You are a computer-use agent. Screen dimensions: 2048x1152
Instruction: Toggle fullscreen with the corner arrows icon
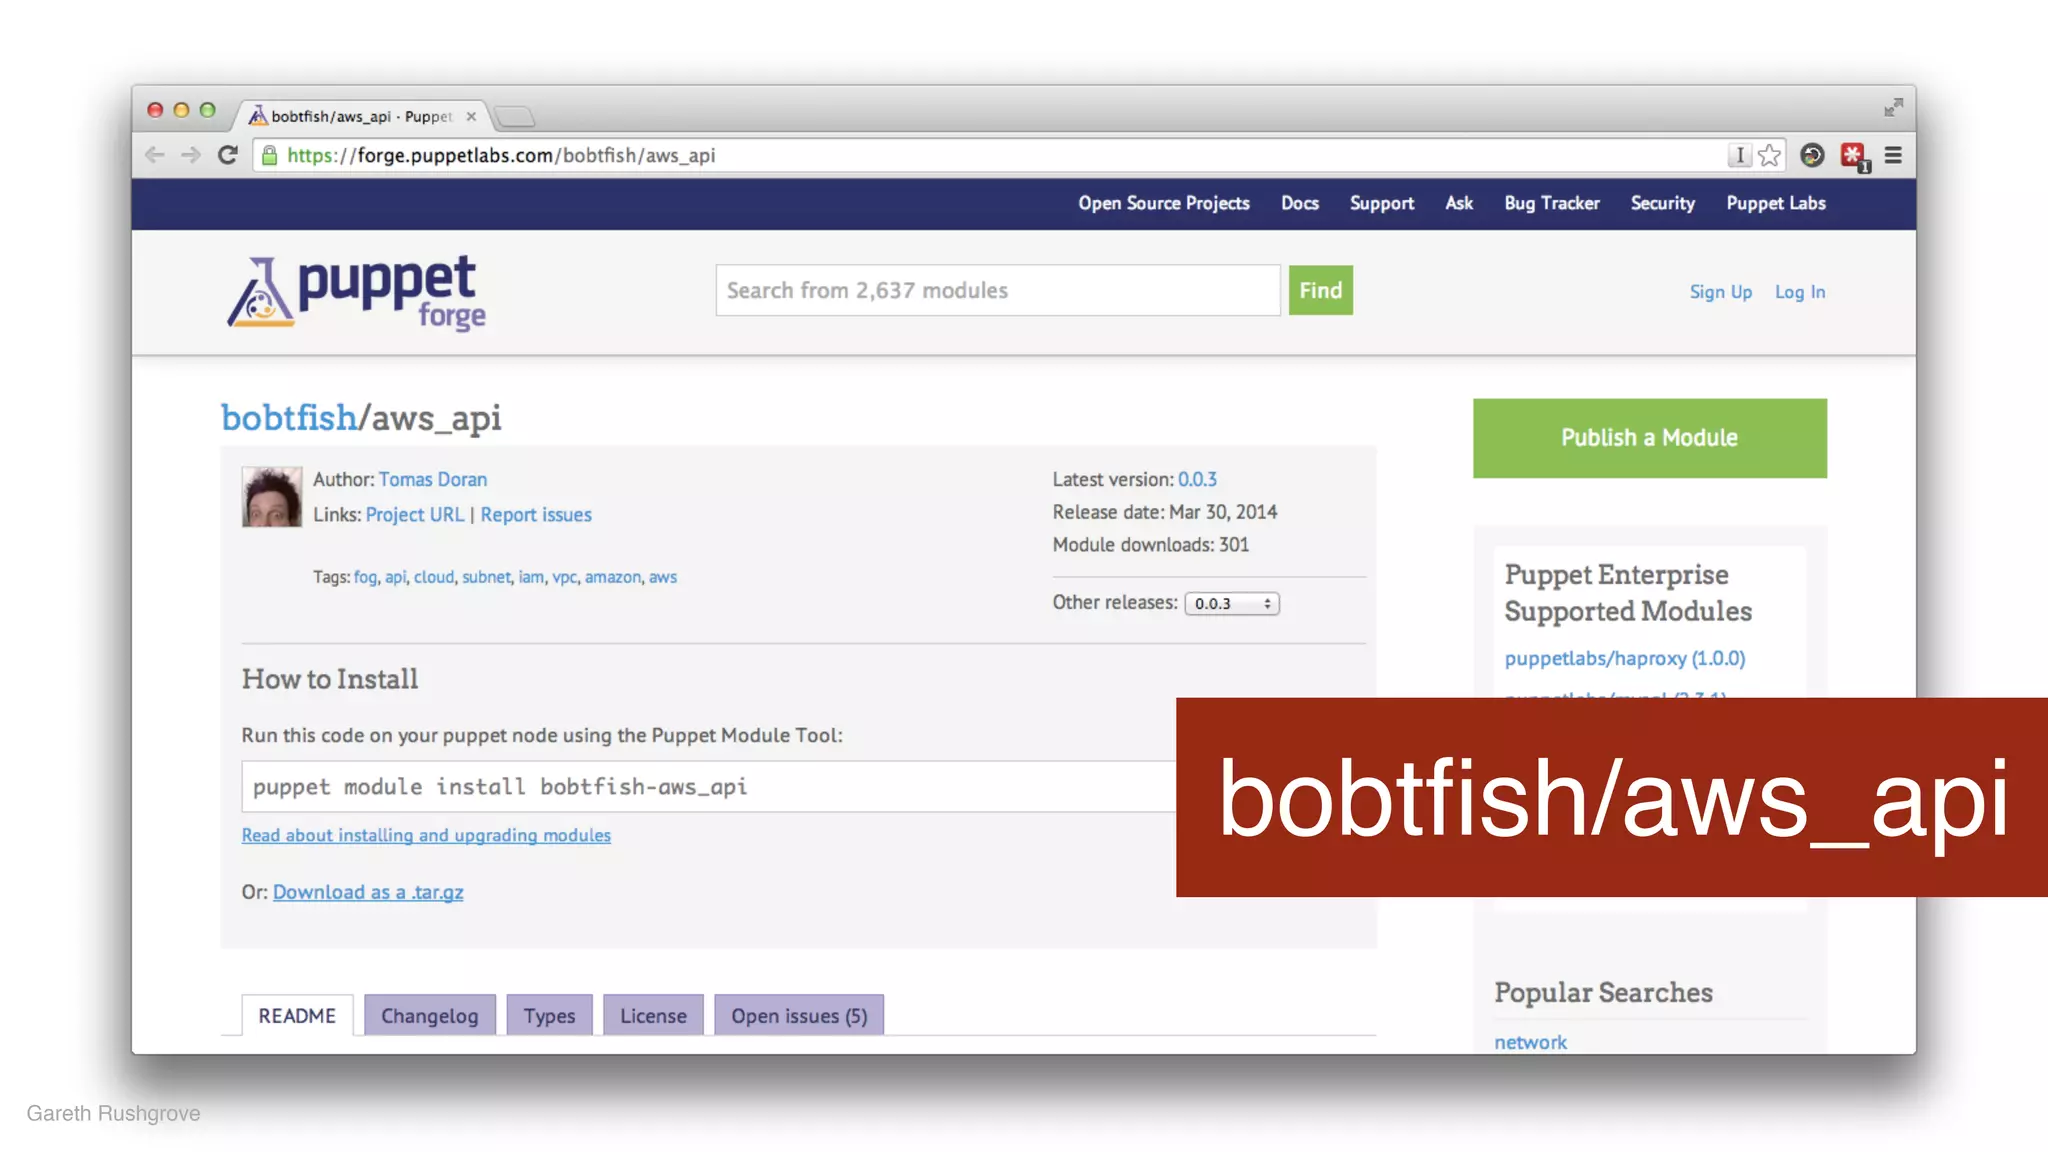pos(1894,107)
